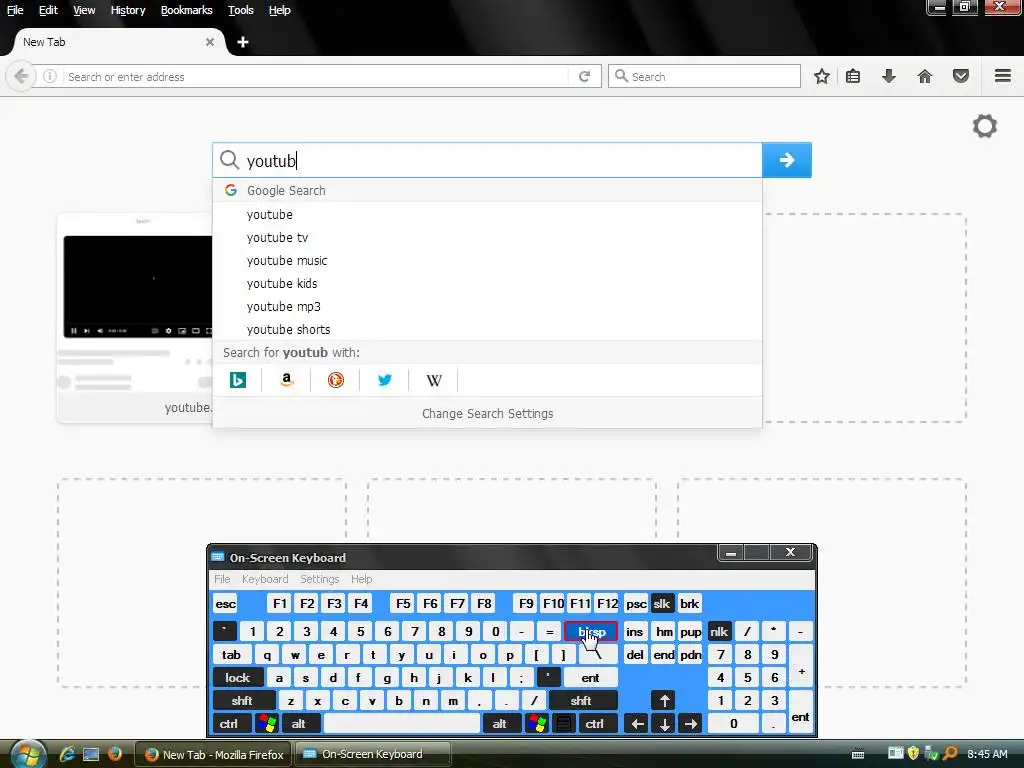
Task: Choose the "youtube tv" suggestion
Action: click(487, 237)
